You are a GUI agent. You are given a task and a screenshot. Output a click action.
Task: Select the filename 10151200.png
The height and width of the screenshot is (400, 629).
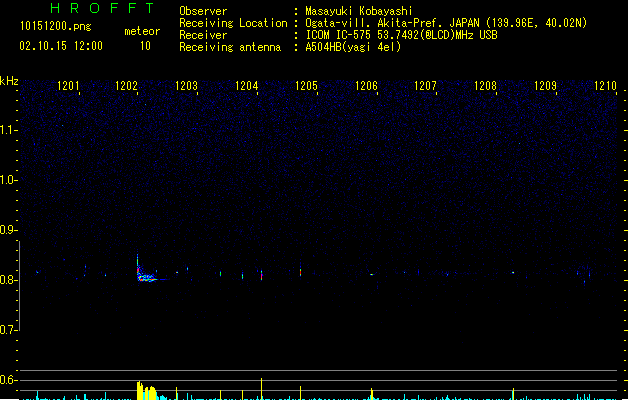pos(56,26)
